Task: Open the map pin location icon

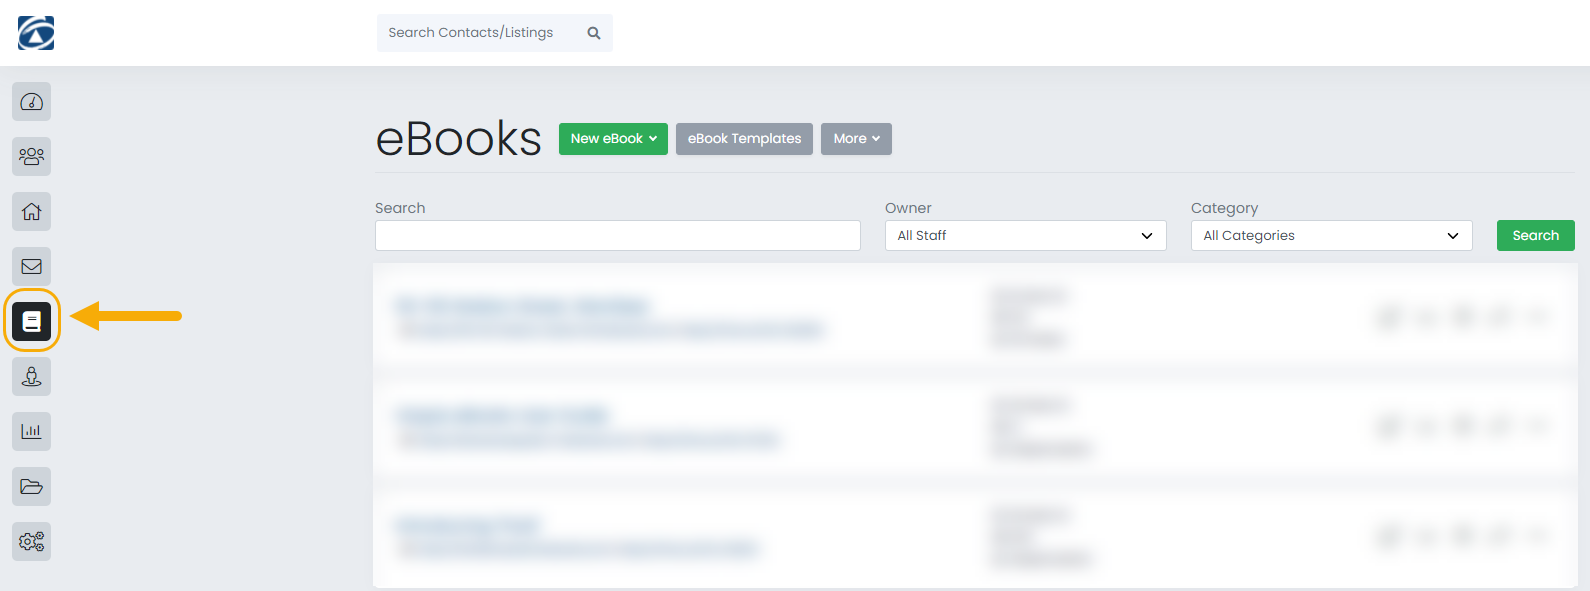Action: tap(32, 377)
